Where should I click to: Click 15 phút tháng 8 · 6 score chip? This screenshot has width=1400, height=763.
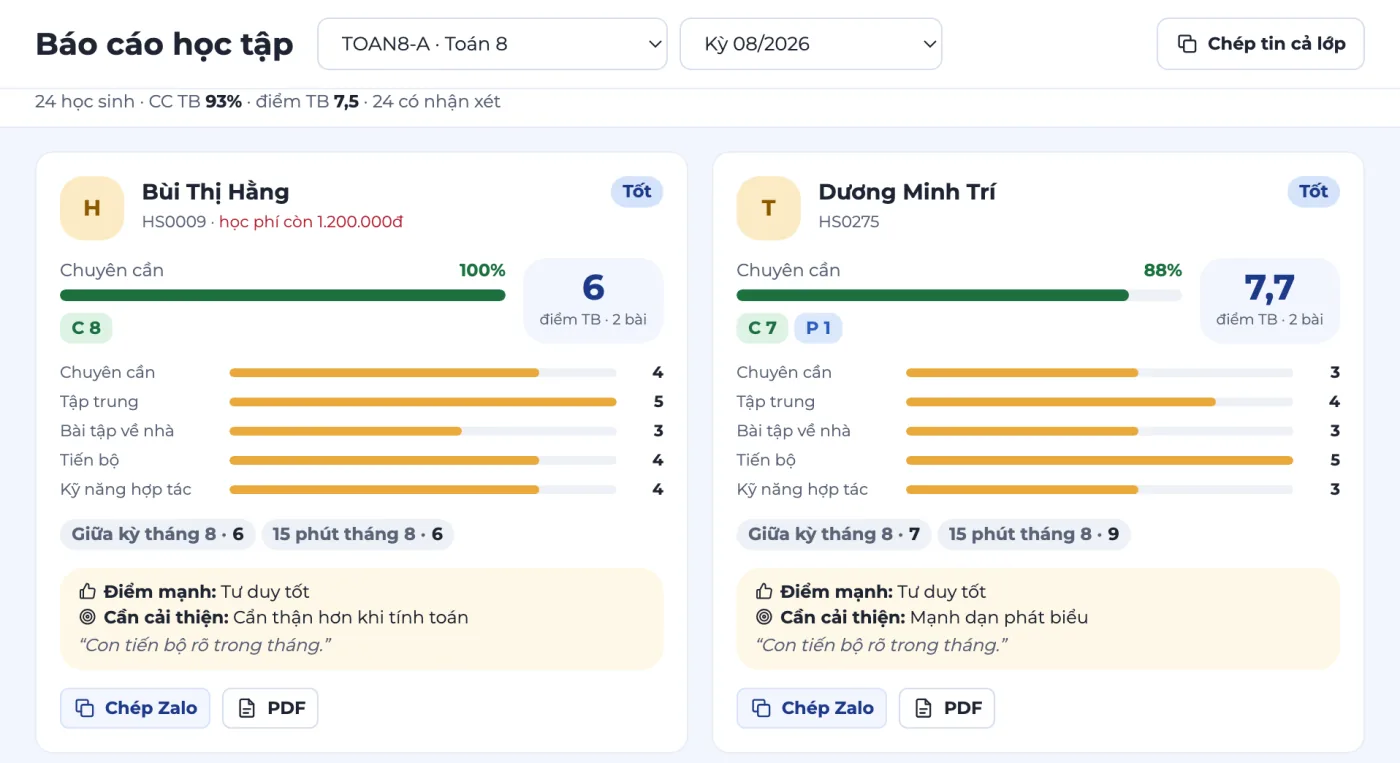(358, 534)
